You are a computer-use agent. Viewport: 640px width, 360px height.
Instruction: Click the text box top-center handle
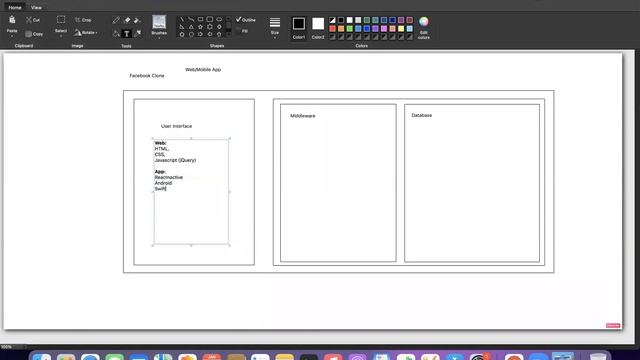pyautogui.click(x=191, y=139)
